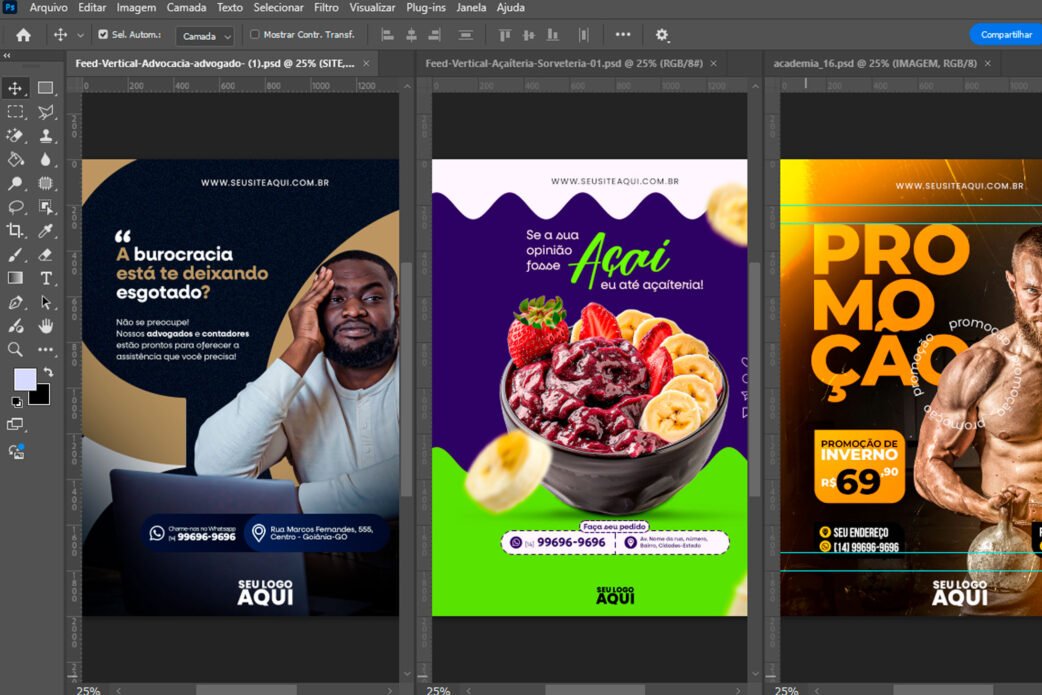1042x695 pixels.
Task: Switch to the Feed-Vertical-Açaíteria-Sorveteria-01.psd tab
Action: pos(564,63)
